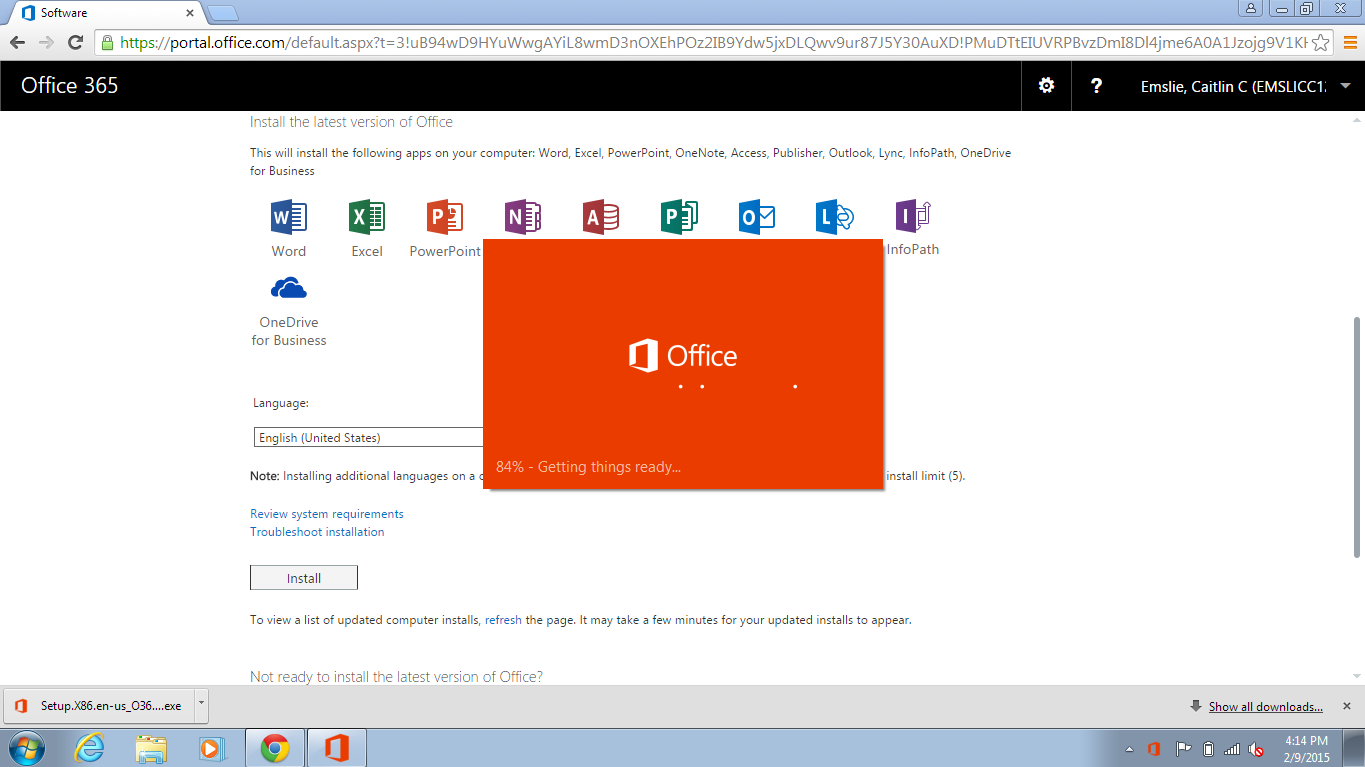Close the downloads bar
This screenshot has width=1365, height=767.
click(x=1346, y=705)
